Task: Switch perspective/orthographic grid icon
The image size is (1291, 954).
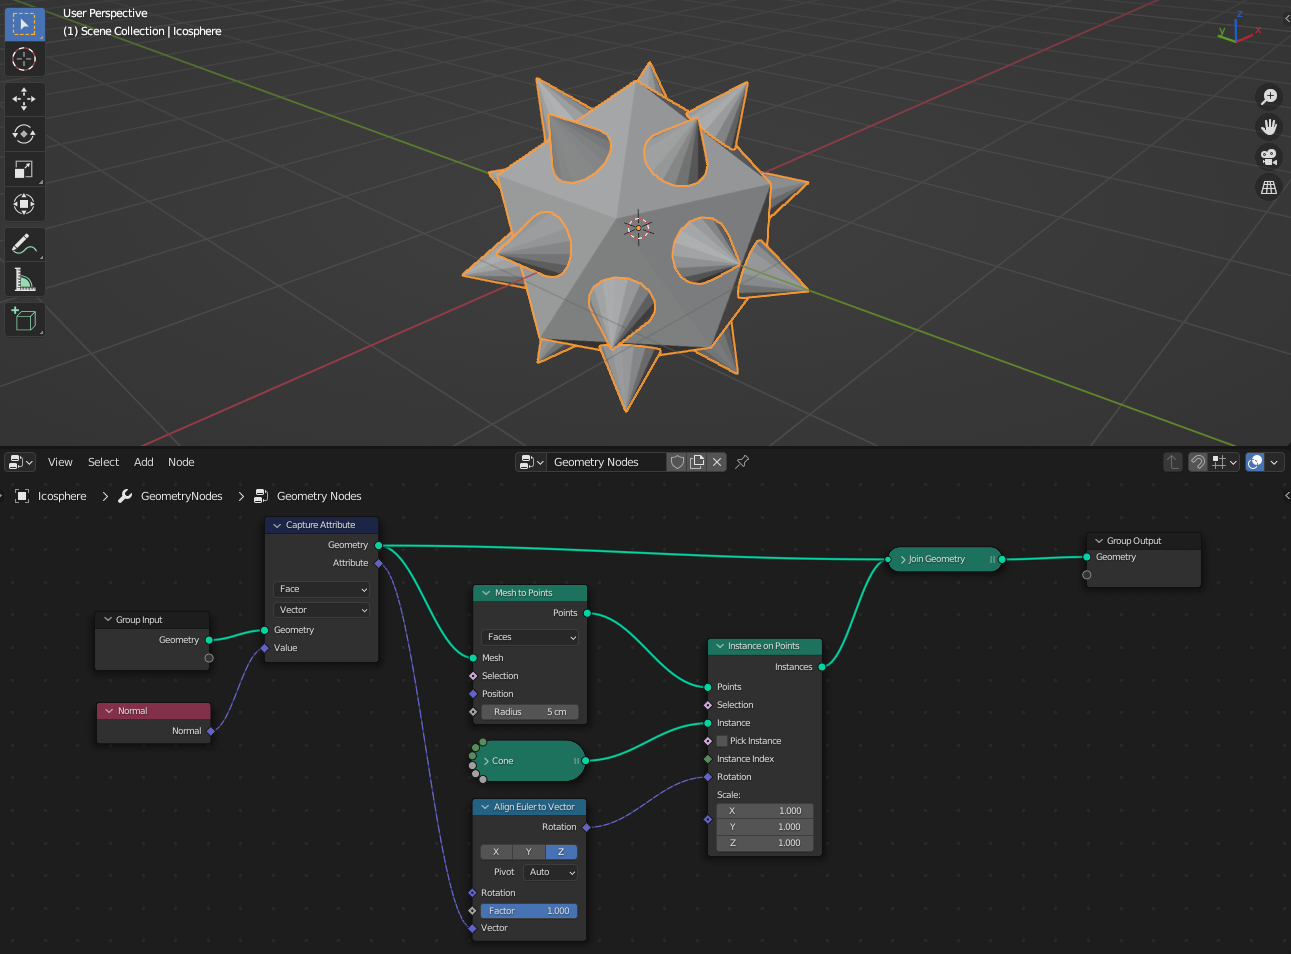Action: 1269,187
